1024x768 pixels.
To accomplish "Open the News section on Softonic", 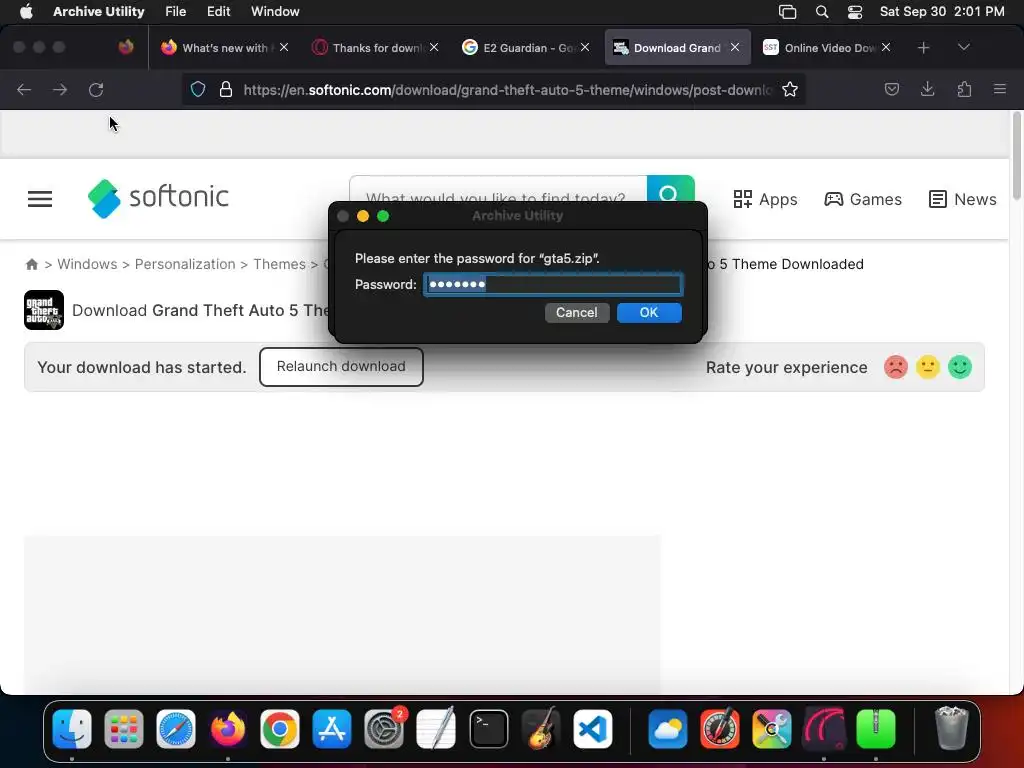I will point(963,199).
